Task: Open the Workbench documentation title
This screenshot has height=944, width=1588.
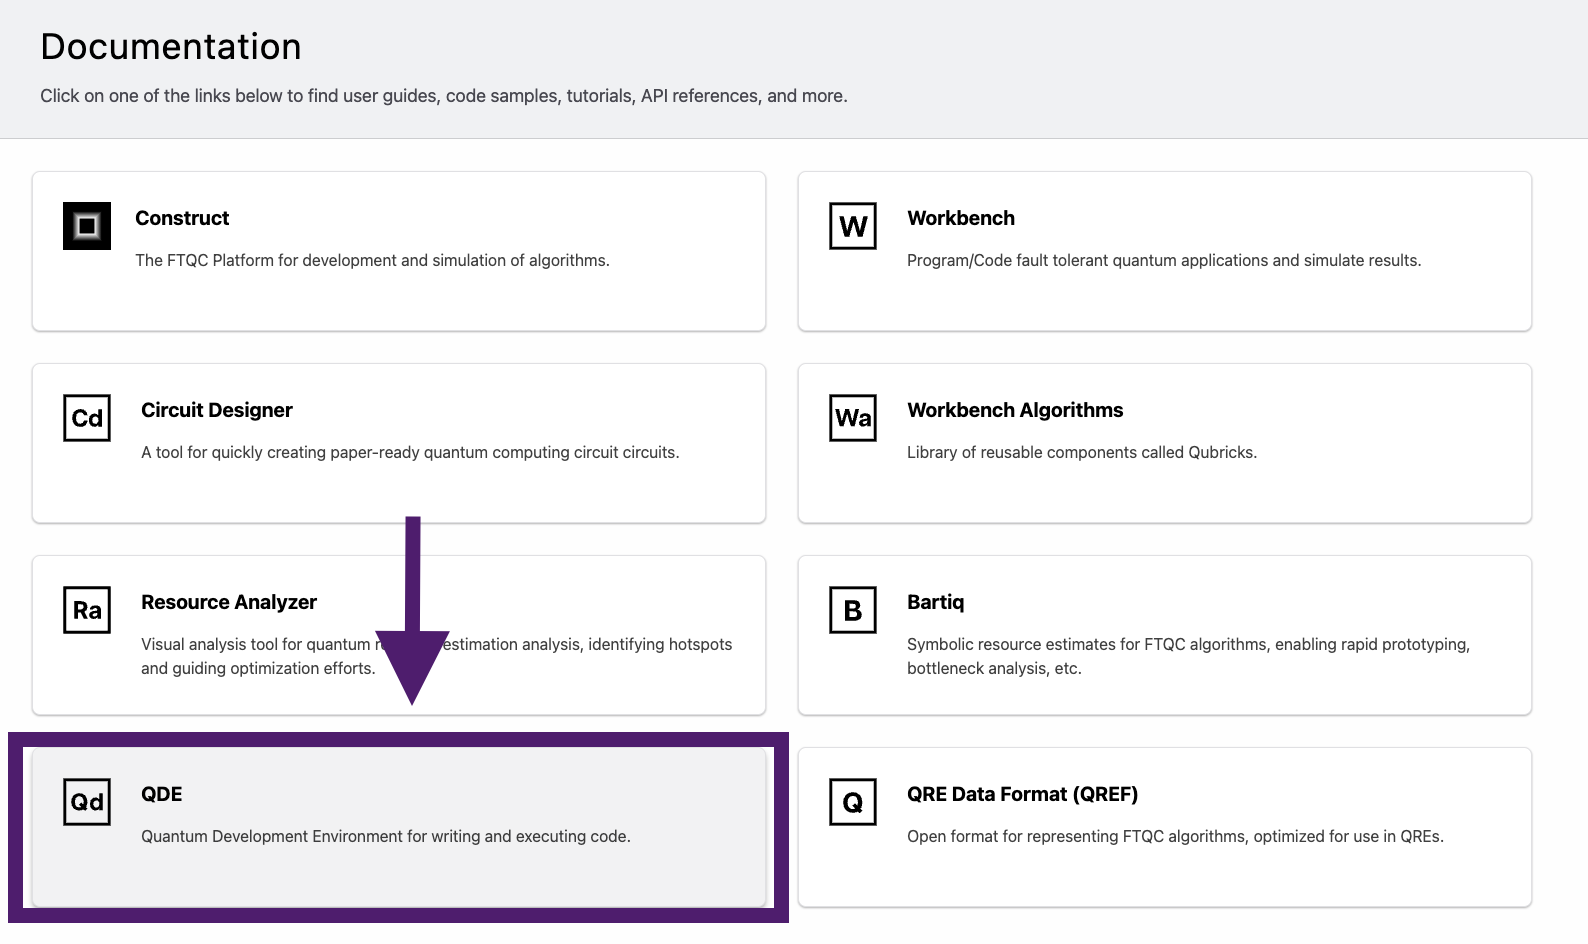Action: (961, 218)
